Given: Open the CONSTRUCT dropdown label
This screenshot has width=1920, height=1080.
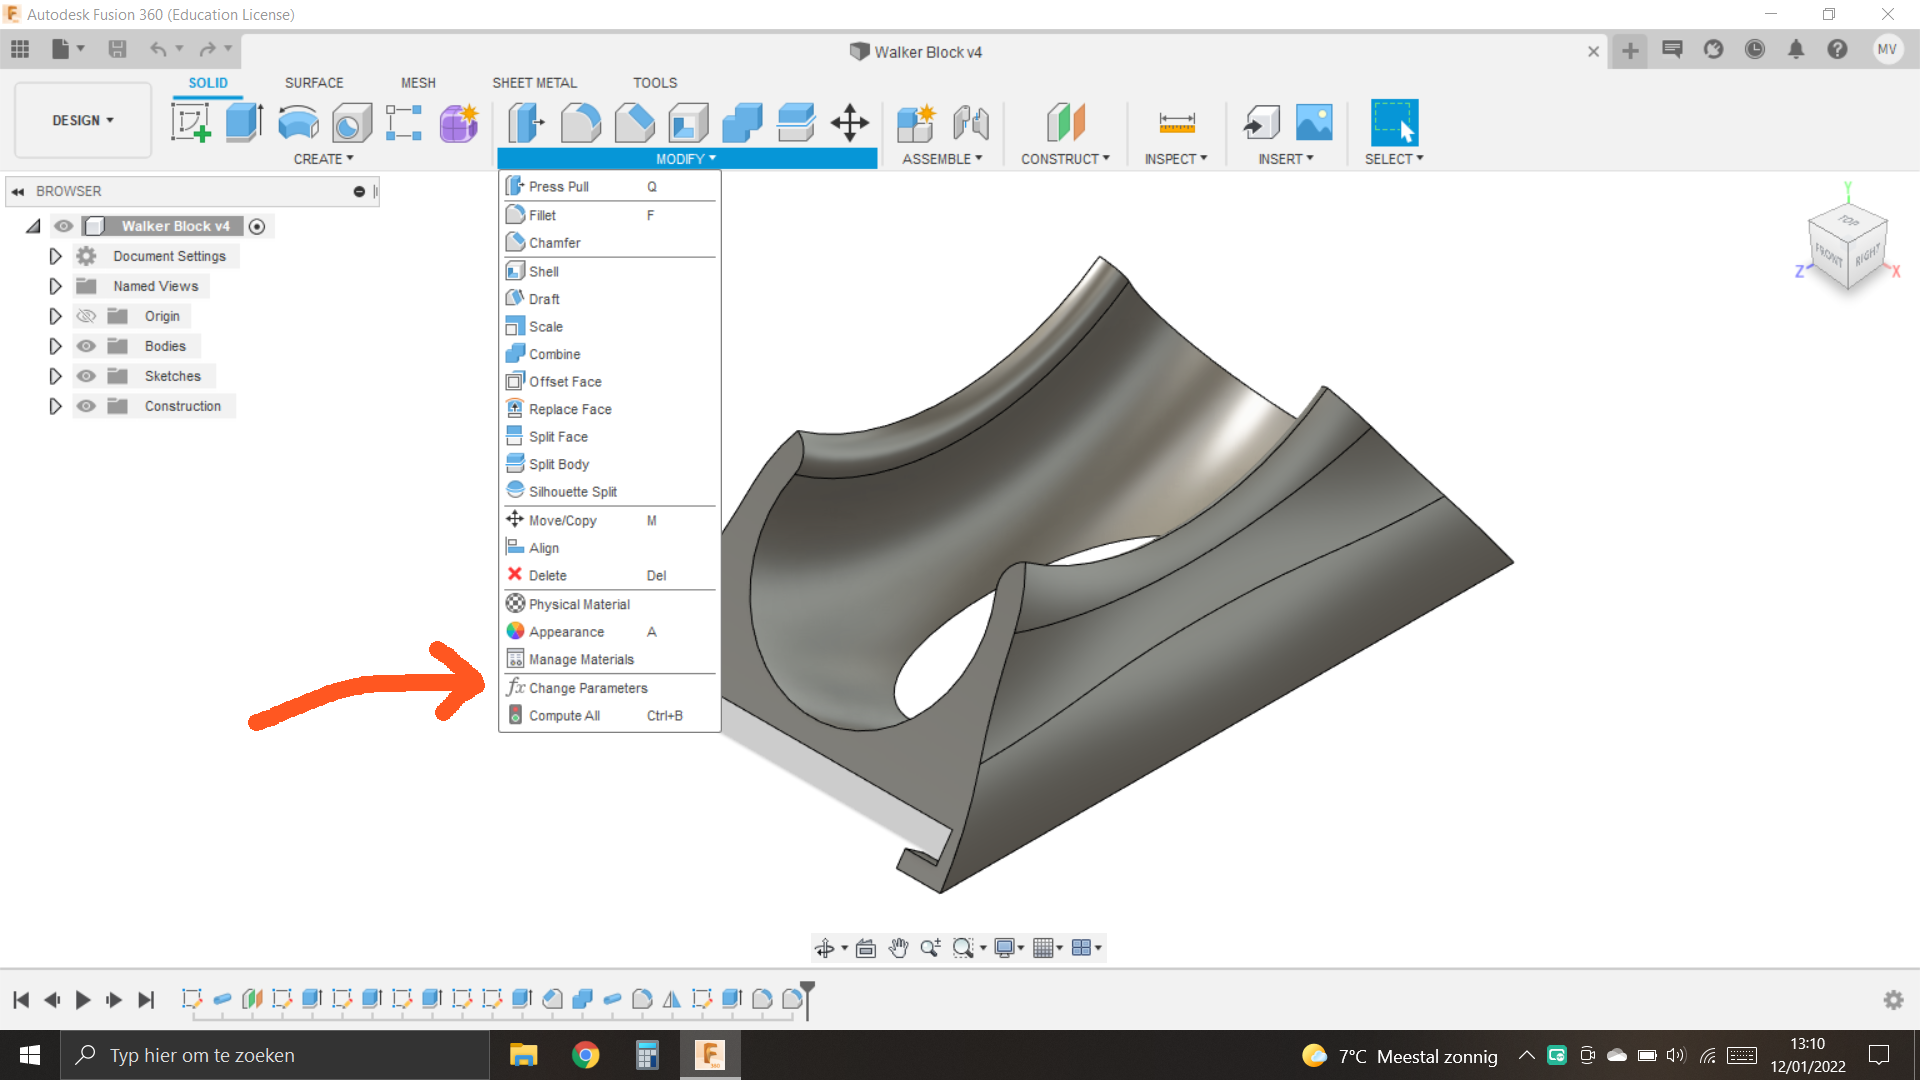Looking at the screenshot, I should click(1064, 159).
